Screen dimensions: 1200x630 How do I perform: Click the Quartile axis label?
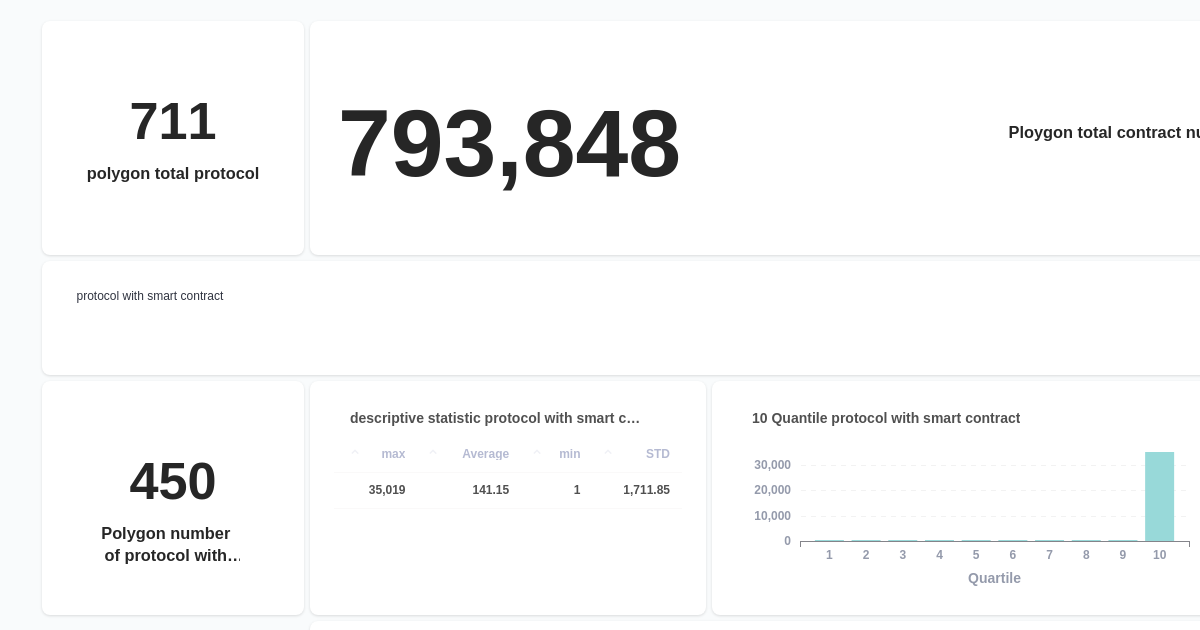coord(994,578)
